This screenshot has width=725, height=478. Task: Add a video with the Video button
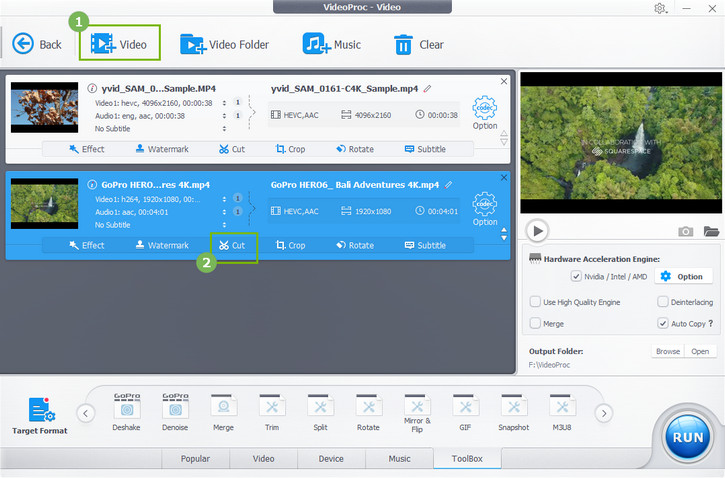pyautogui.click(x=119, y=44)
